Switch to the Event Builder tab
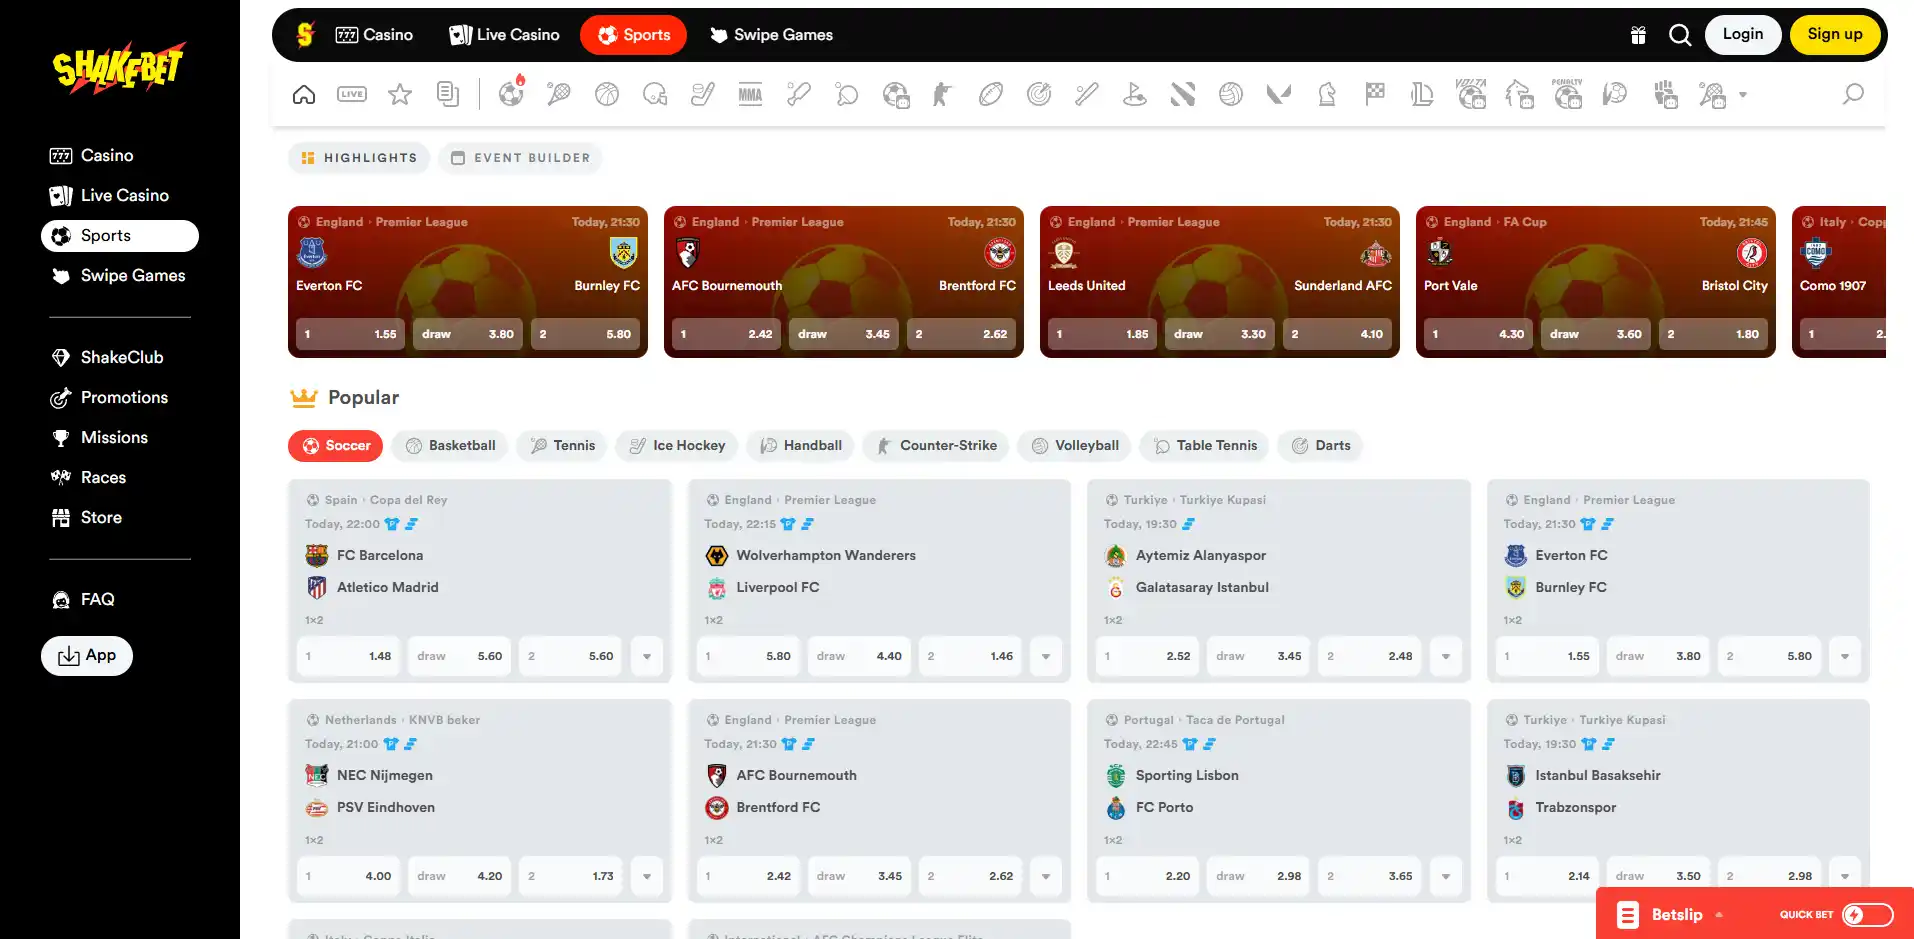The height and width of the screenshot is (939, 1914). pyautogui.click(x=520, y=158)
